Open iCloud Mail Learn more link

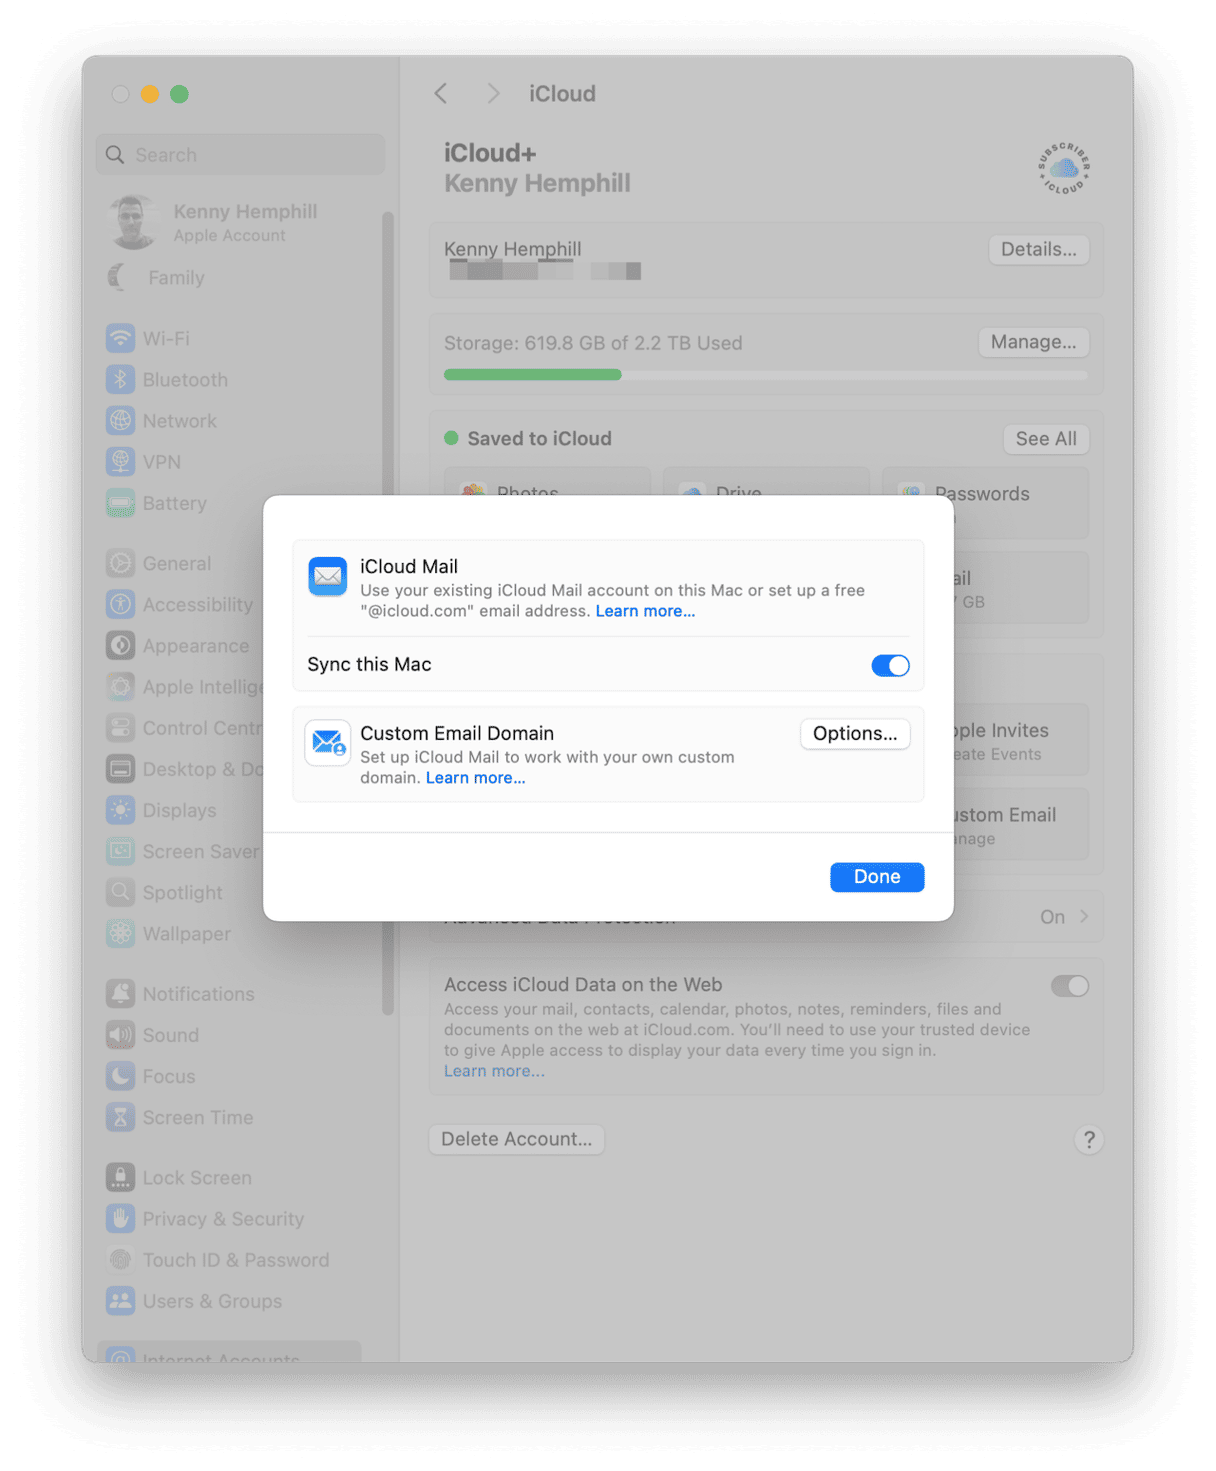645,611
